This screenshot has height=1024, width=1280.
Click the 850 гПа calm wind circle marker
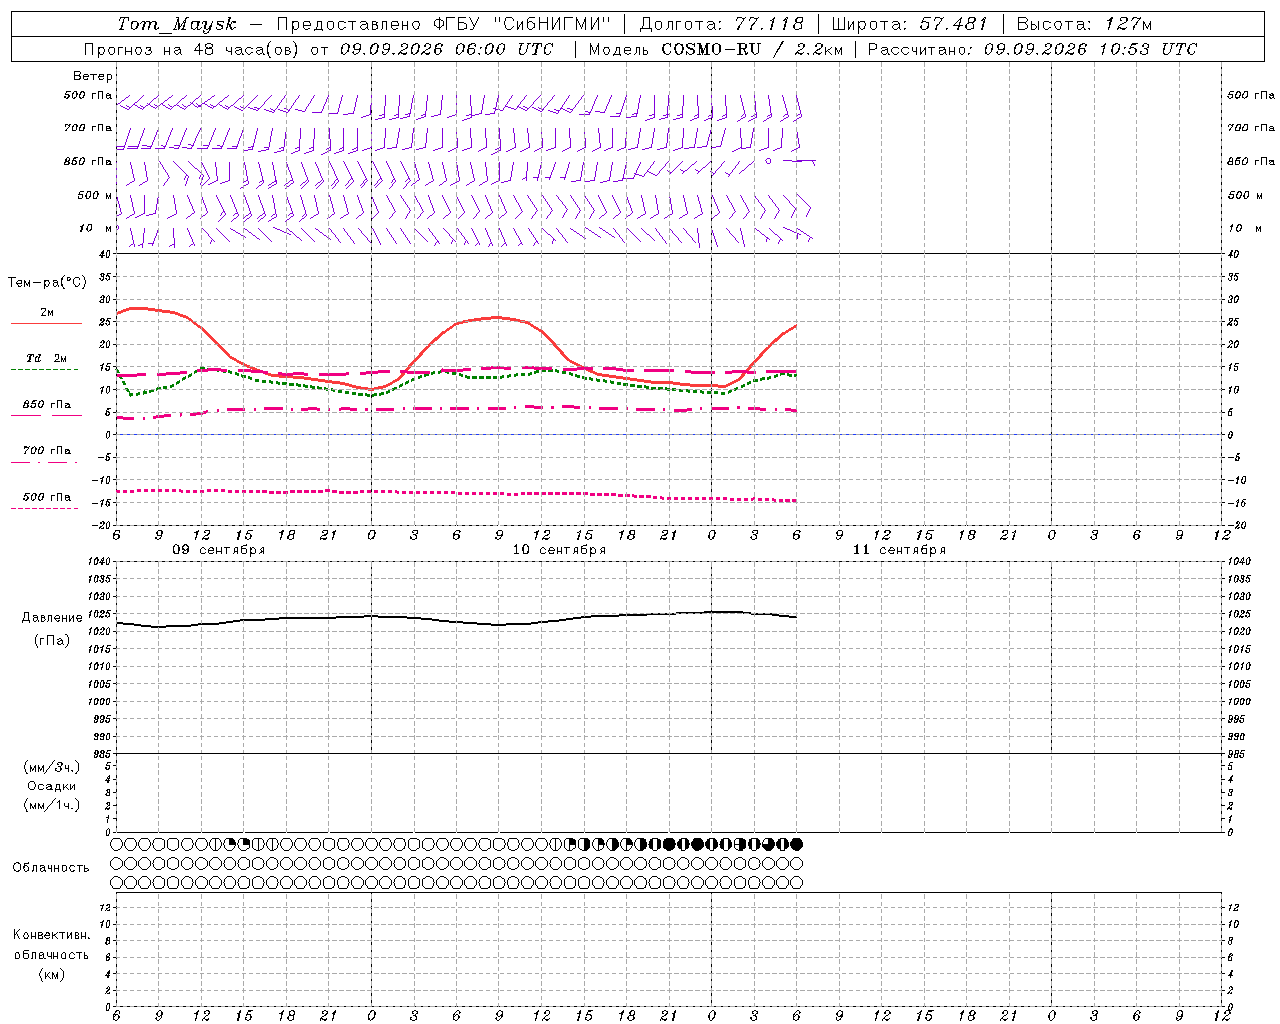click(768, 160)
